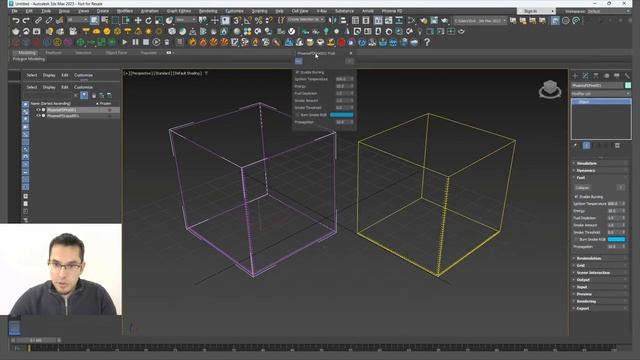Toggle visibility eye of second Phoenix object
640x360 pixels.
point(38,116)
